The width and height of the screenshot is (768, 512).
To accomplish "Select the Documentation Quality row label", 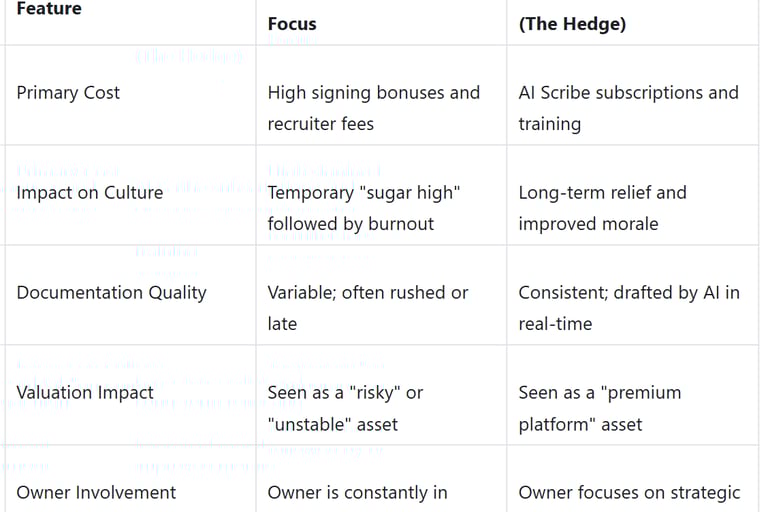I will 111,293.
